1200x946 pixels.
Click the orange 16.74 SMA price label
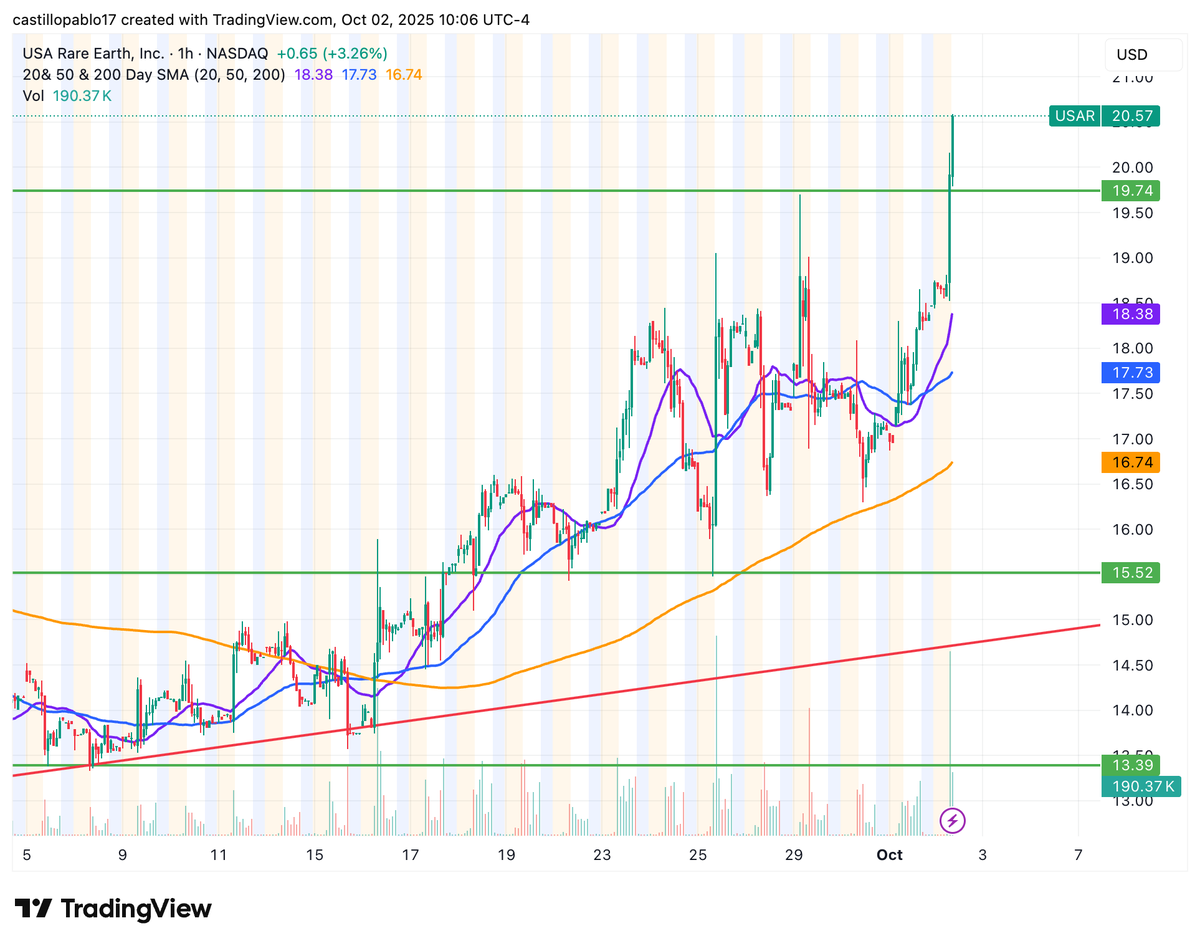pos(1131,462)
